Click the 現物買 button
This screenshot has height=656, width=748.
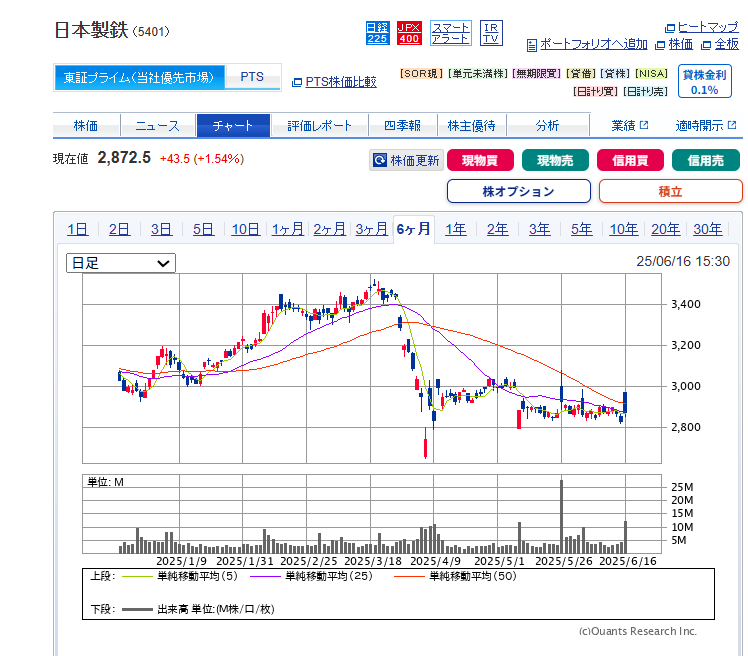pyautogui.click(x=480, y=160)
